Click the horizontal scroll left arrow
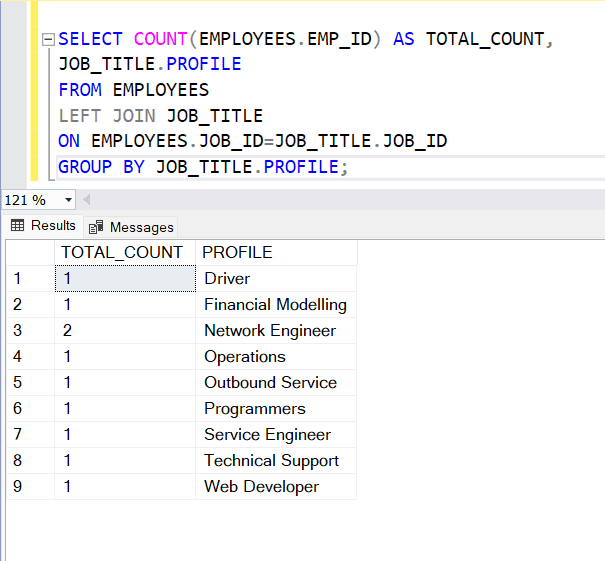 coord(87,200)
